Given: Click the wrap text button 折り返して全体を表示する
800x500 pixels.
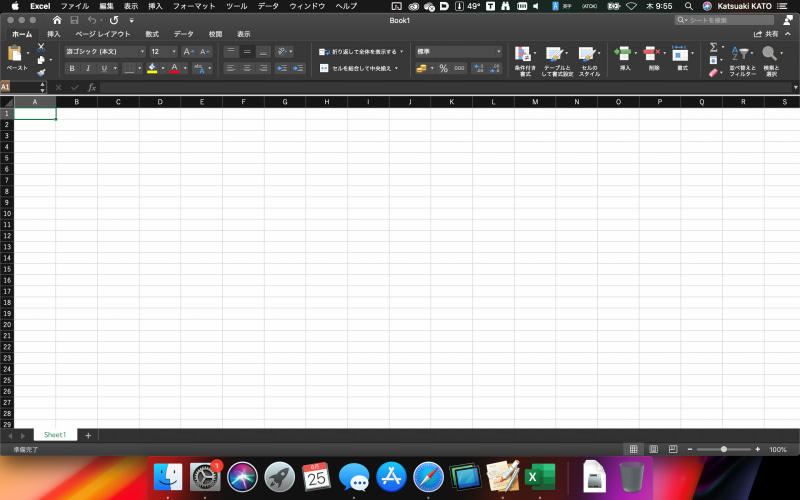Looking at the screenshot, I should tap(360, 52).
